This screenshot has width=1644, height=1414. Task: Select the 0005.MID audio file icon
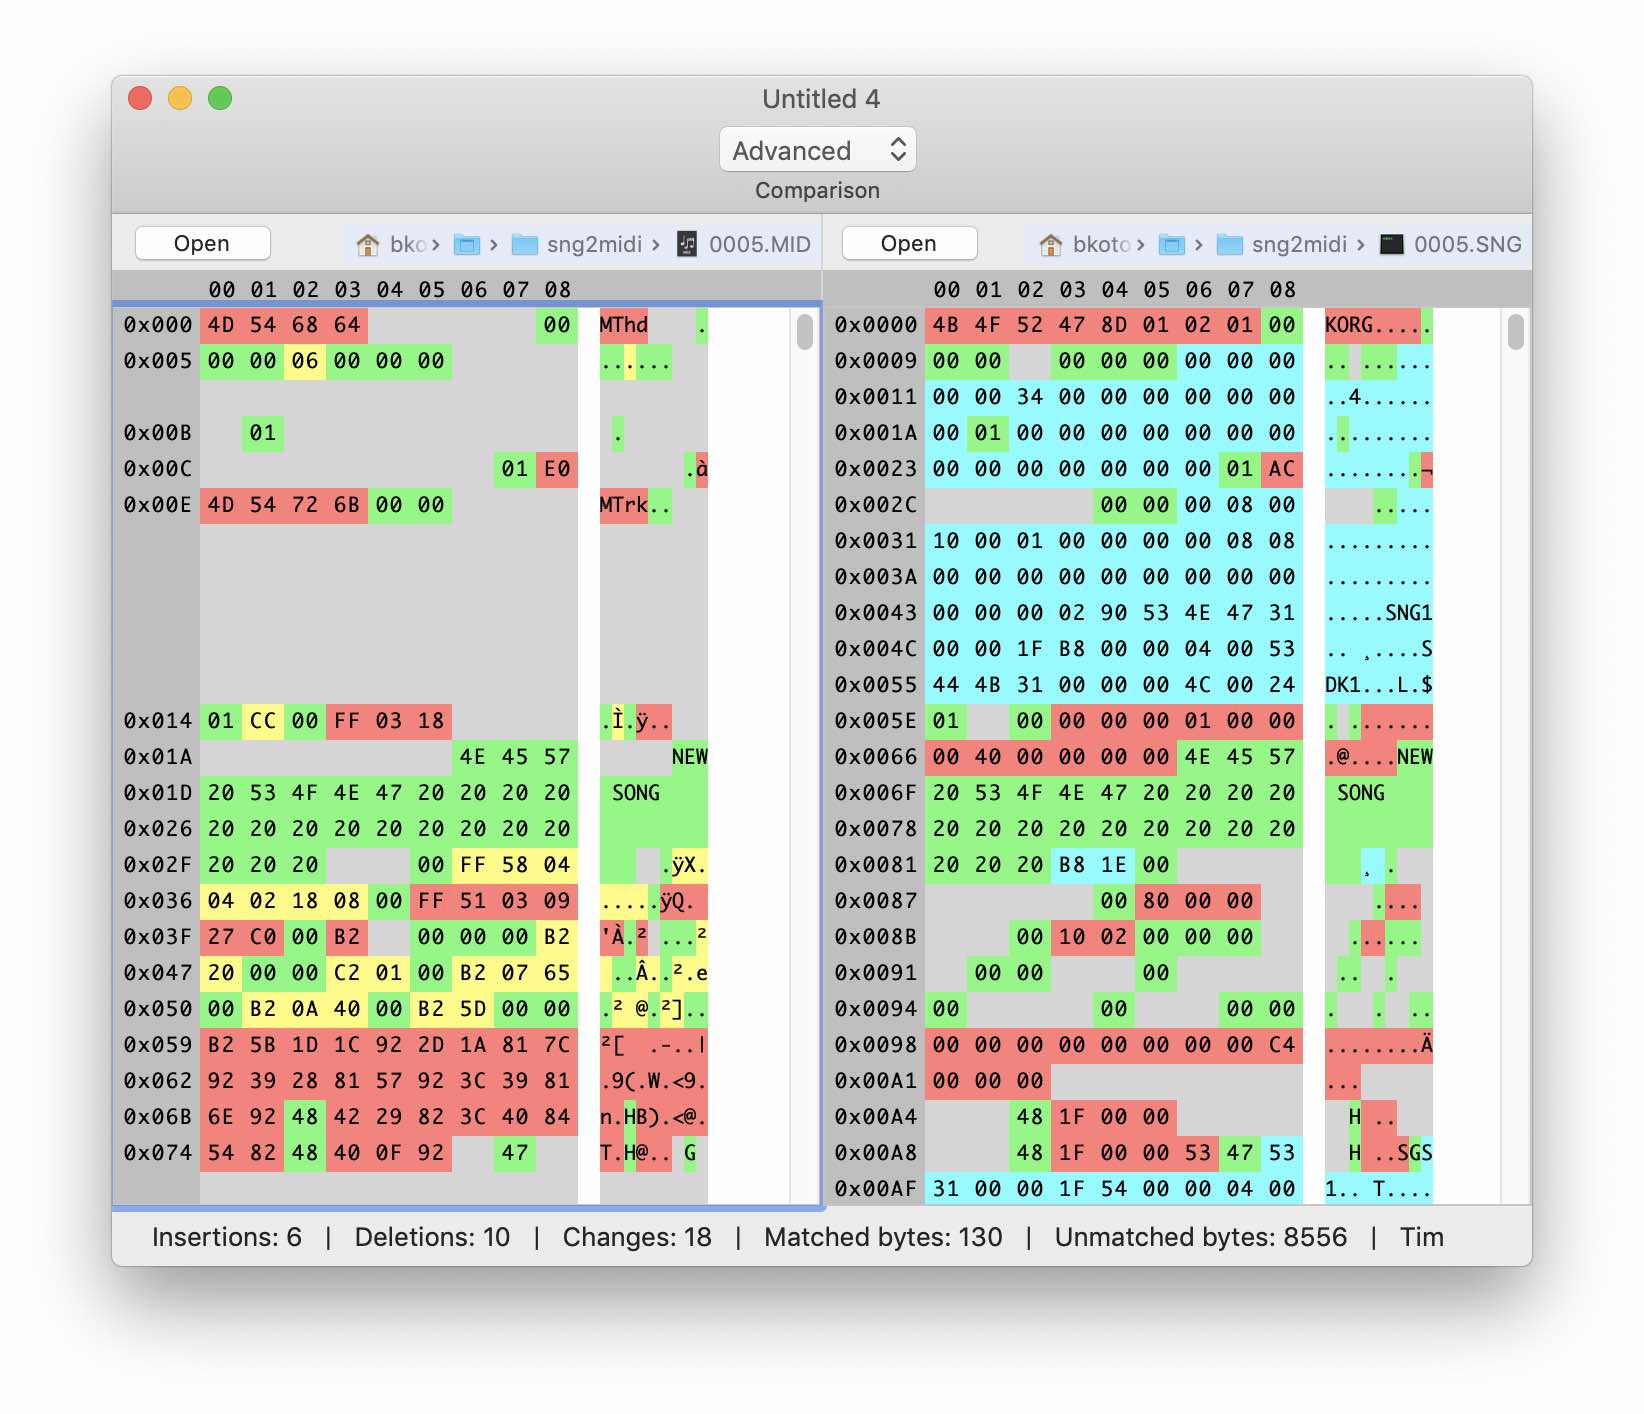687,244
